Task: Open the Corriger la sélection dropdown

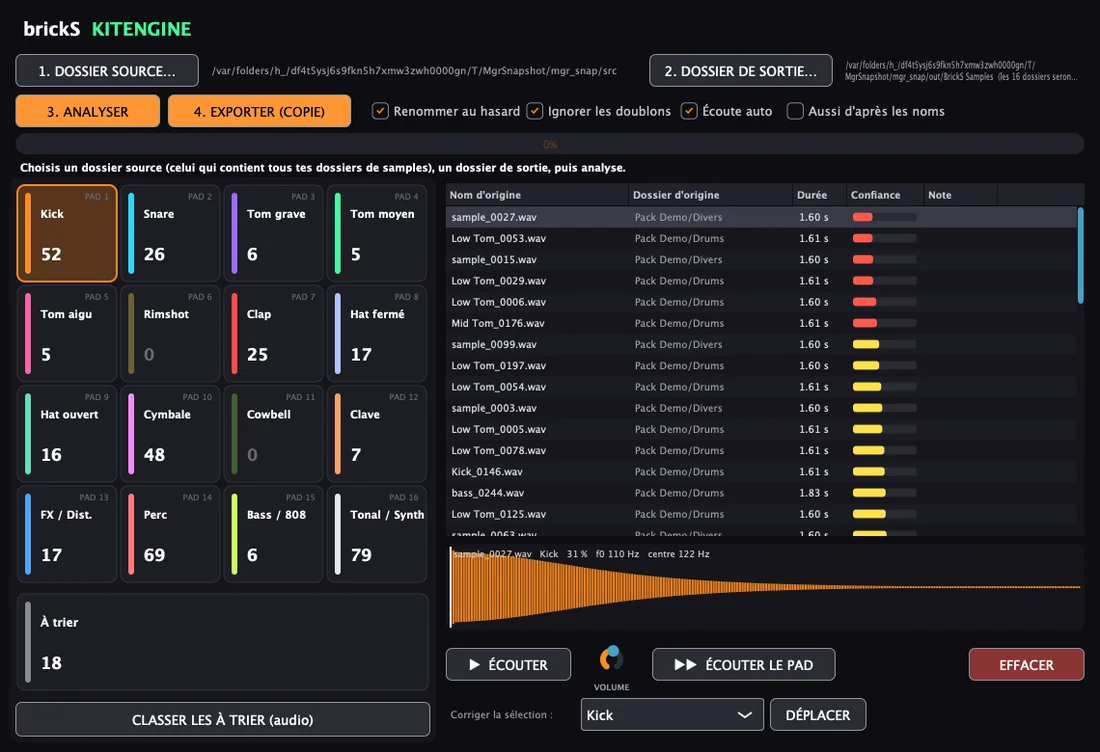Action: 672,715
